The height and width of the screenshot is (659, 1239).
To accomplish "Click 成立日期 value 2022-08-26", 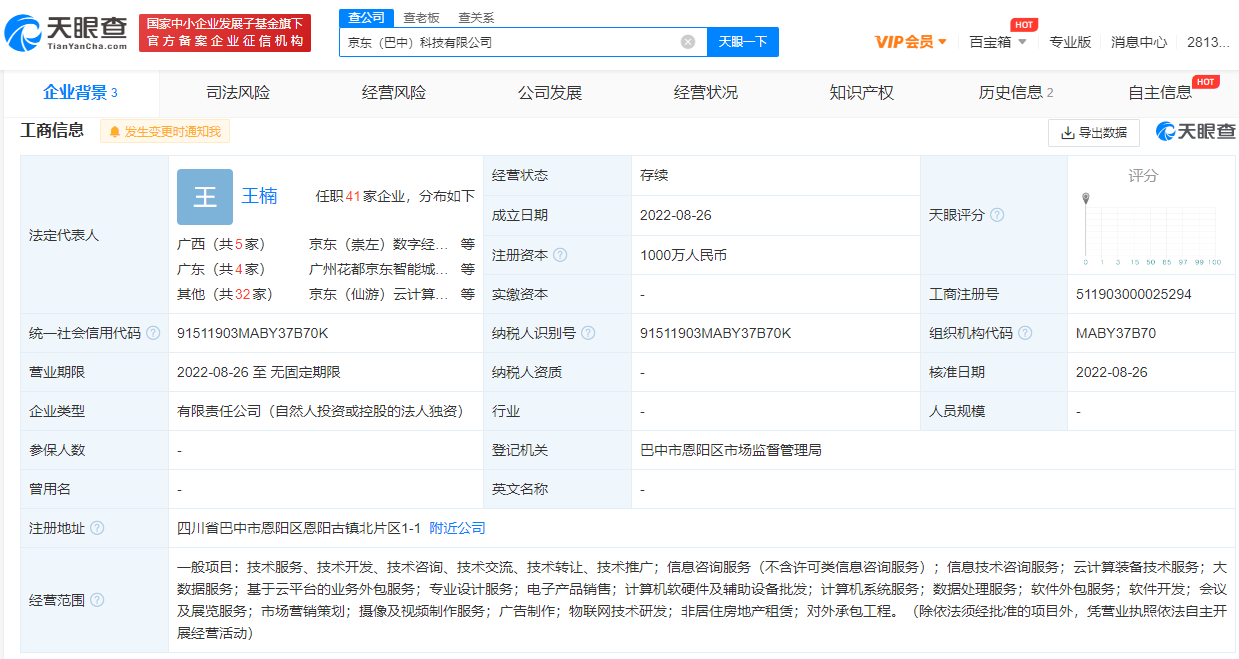I will click(676, 215).
